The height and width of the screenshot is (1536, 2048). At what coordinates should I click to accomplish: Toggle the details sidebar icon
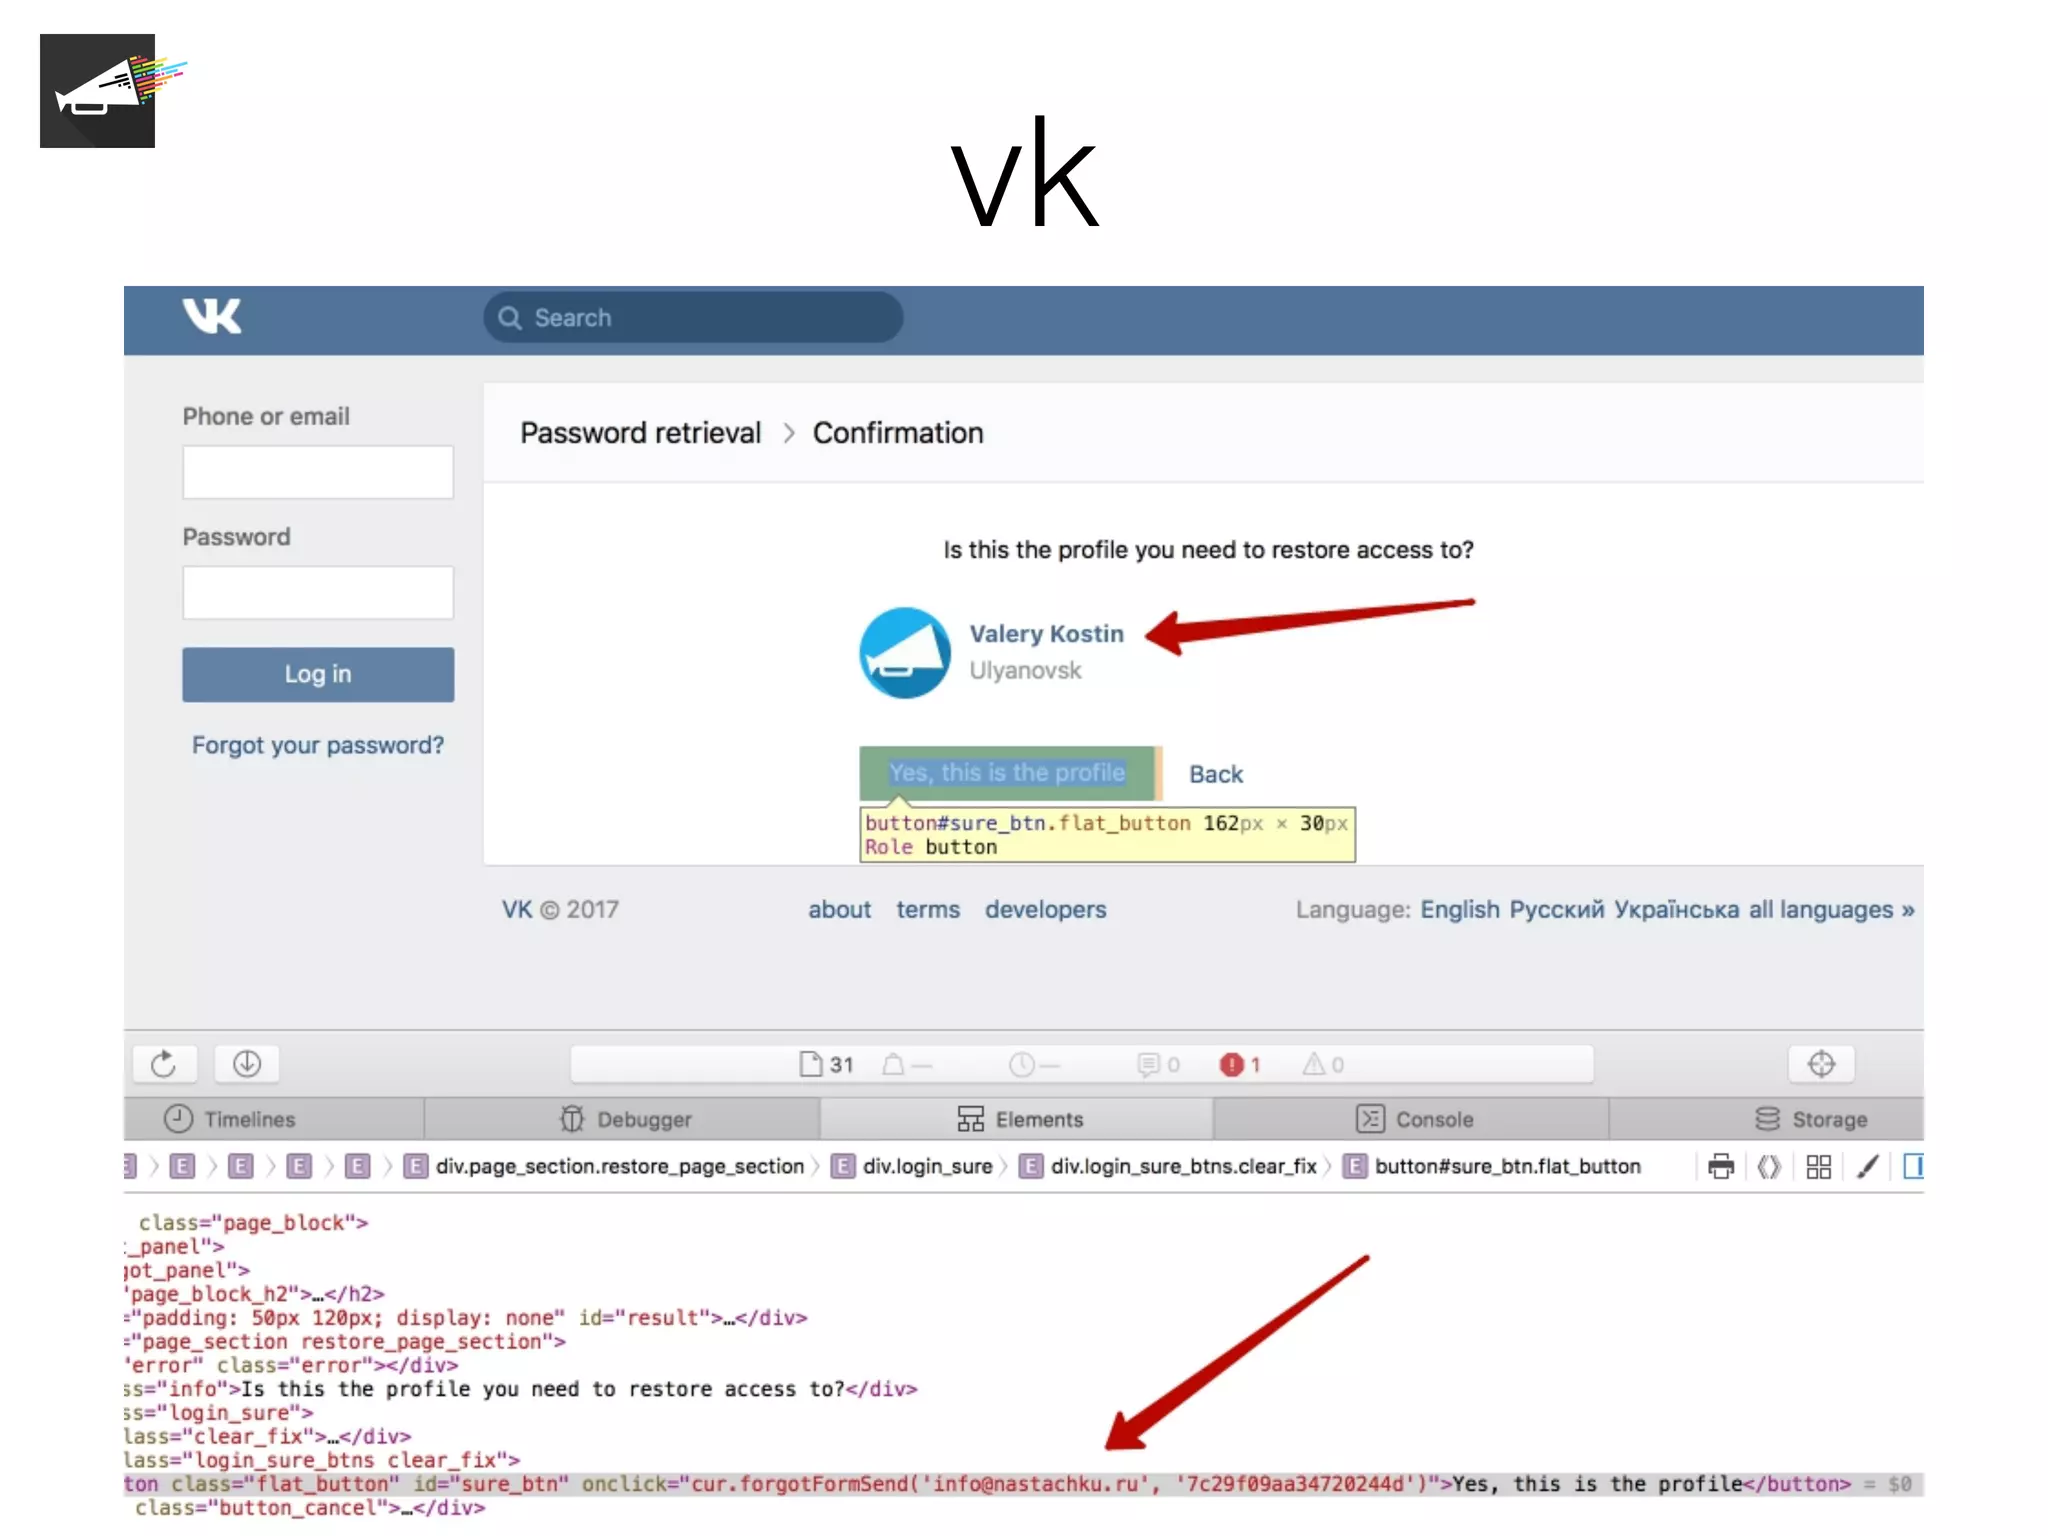coord(1913,1167)
